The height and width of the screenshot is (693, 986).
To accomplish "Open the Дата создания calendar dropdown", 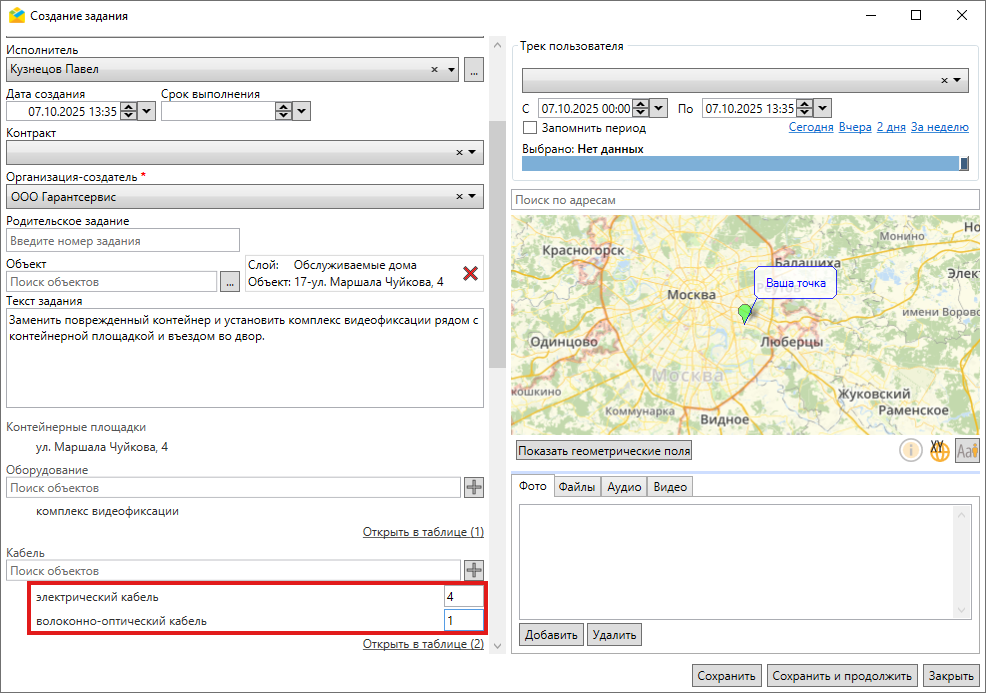I will [x=147, y=112].
